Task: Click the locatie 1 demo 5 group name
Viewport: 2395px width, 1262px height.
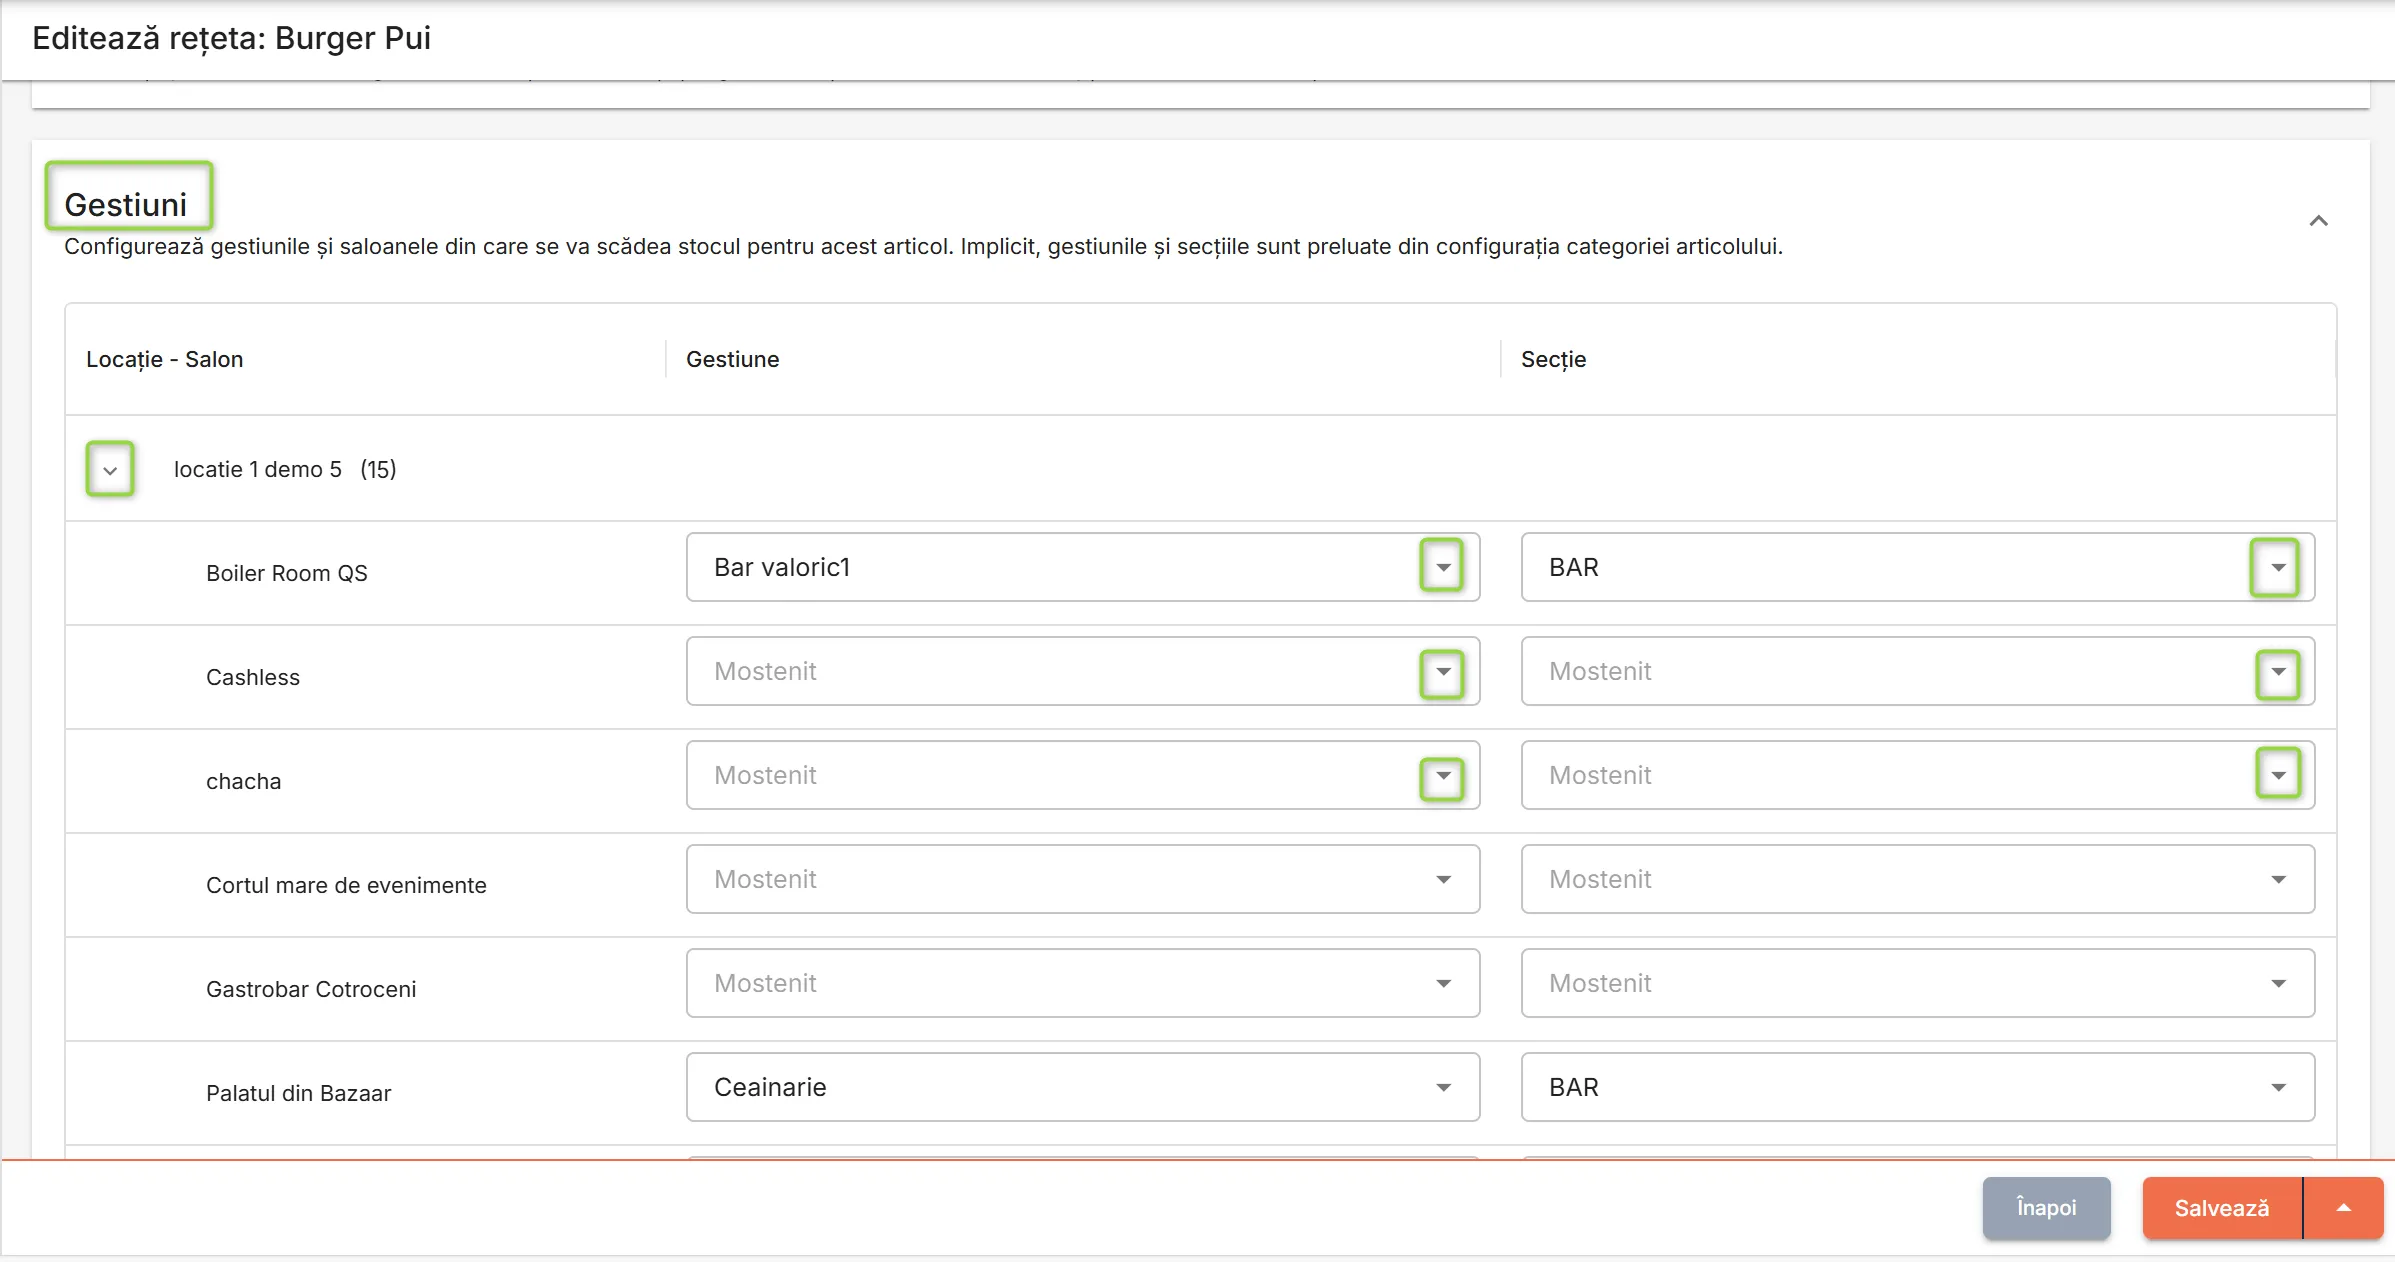Action: point(258,469)
